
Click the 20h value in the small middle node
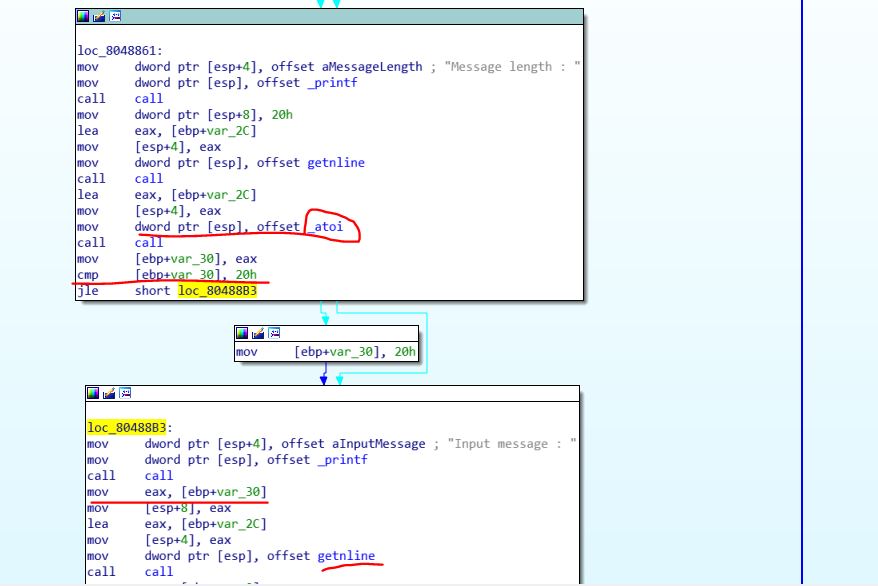(x=405, y=352)
